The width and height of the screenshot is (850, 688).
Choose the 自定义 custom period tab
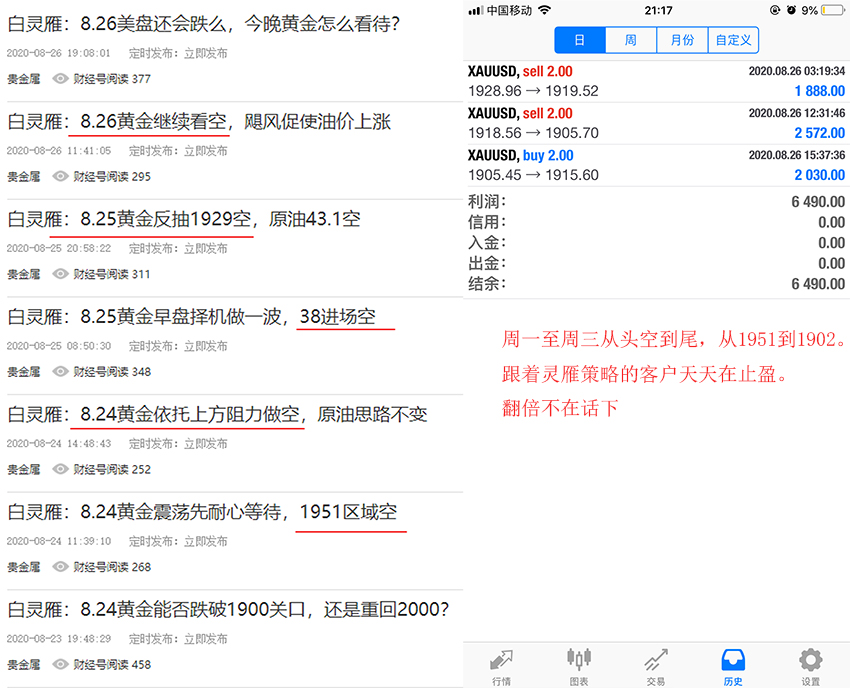[x=733, y=40]
